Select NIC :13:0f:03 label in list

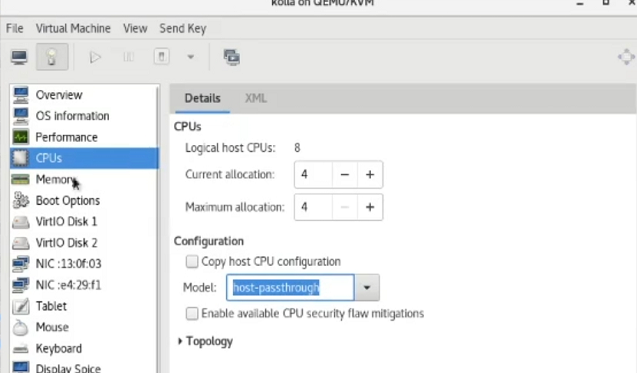tap(68, 264)
